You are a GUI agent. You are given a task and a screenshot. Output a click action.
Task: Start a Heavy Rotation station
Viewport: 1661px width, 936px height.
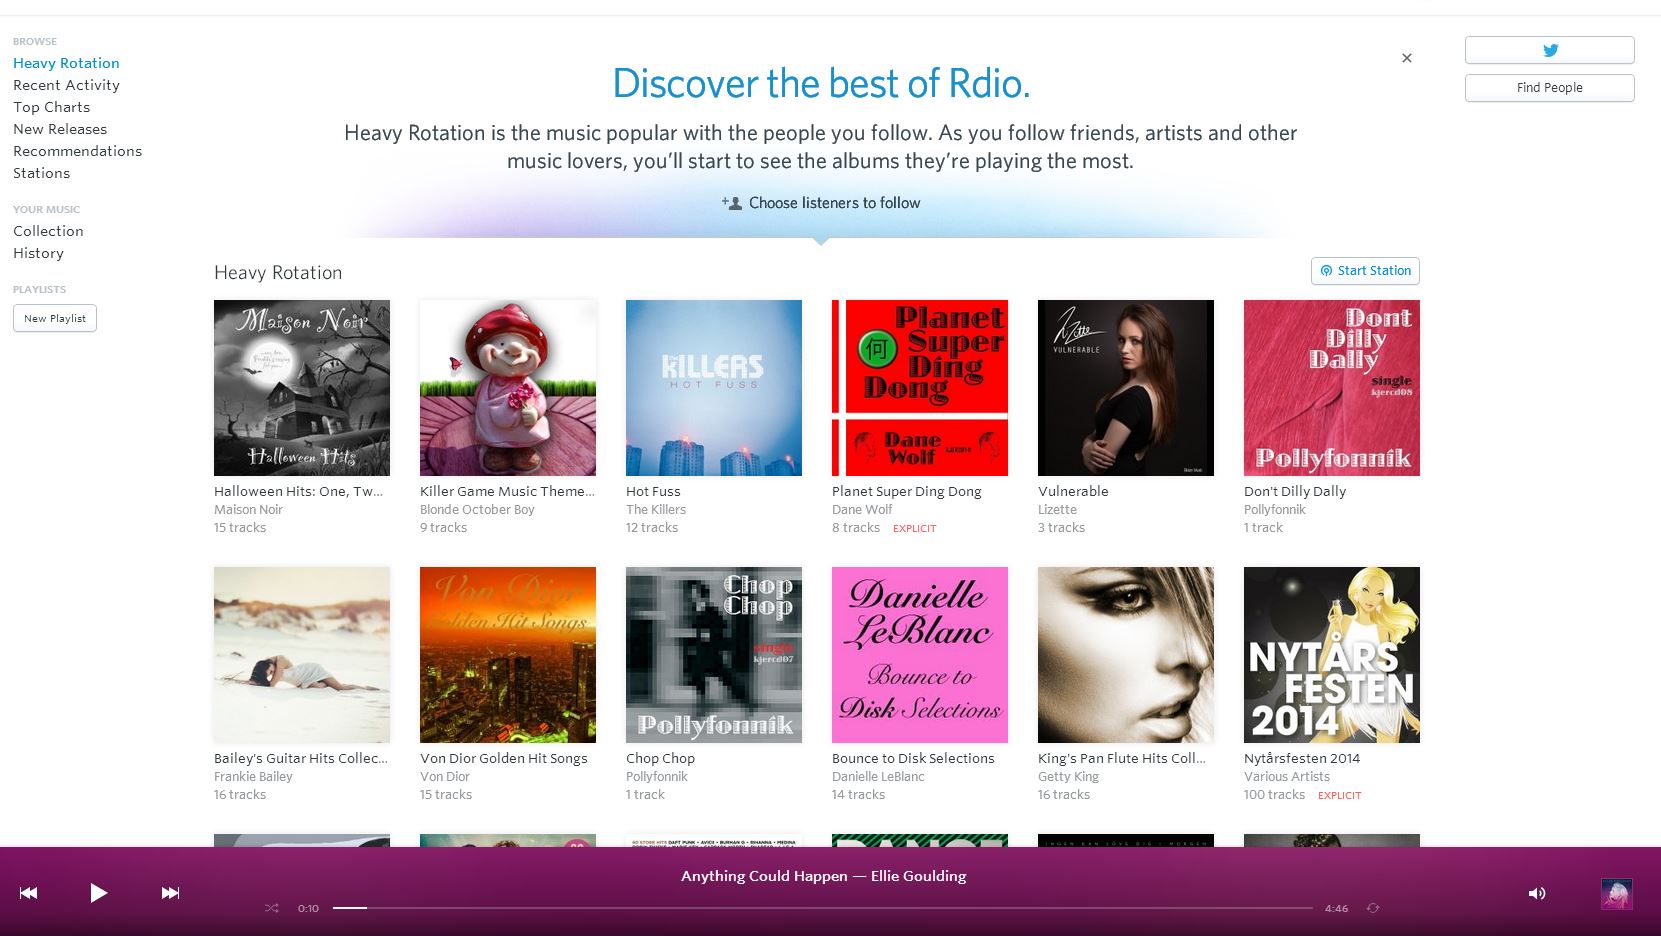1365,271
